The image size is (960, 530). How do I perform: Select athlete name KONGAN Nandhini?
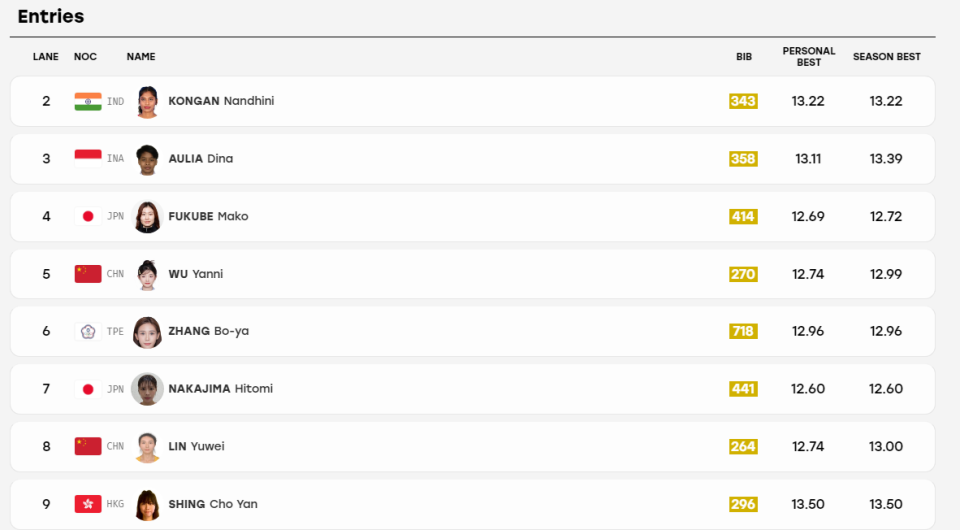pyautogui.click(x=221, y=101)
